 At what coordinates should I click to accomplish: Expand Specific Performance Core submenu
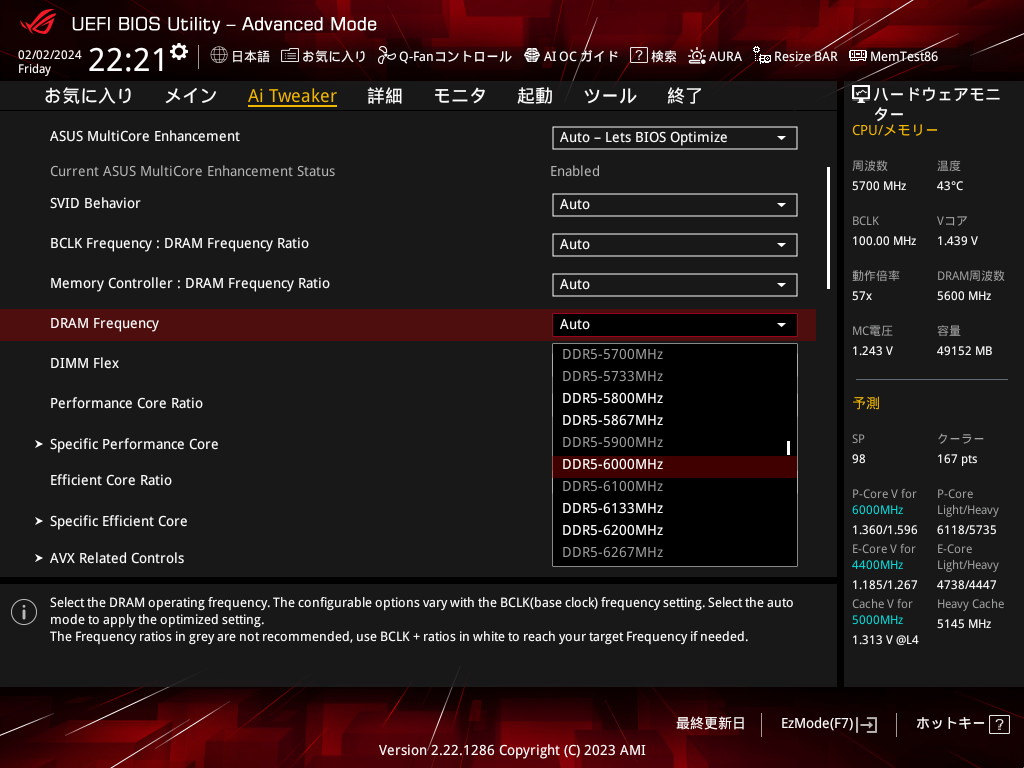click(134, 444)
